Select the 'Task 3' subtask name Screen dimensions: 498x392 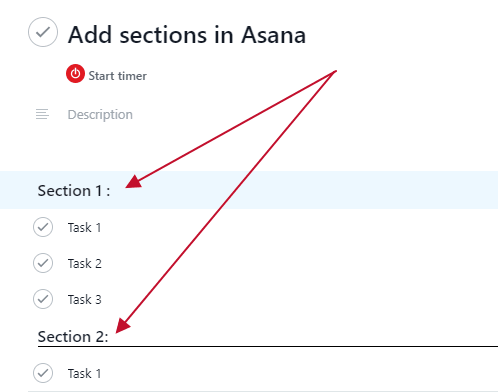[85, 299]
